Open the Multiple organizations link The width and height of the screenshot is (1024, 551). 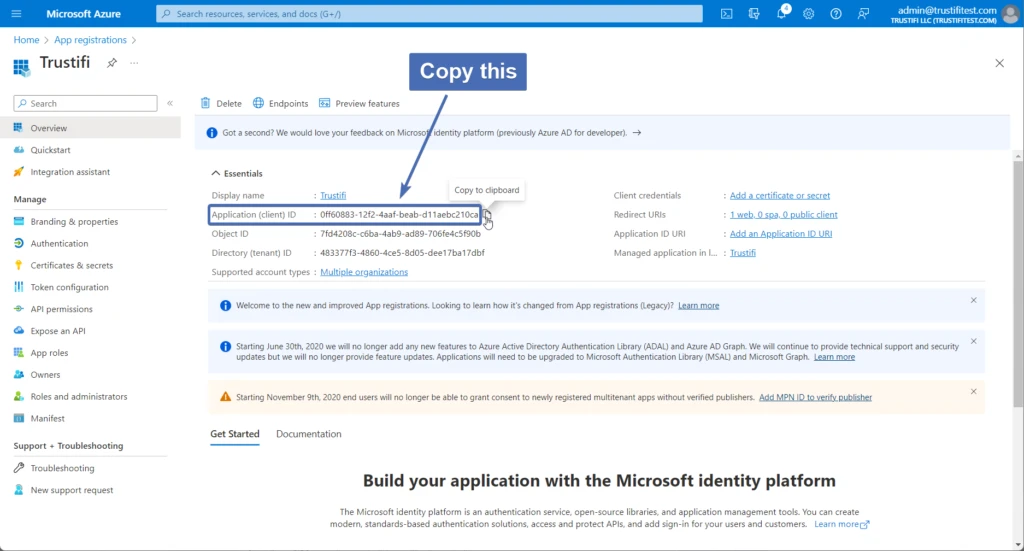coord(364,272)
